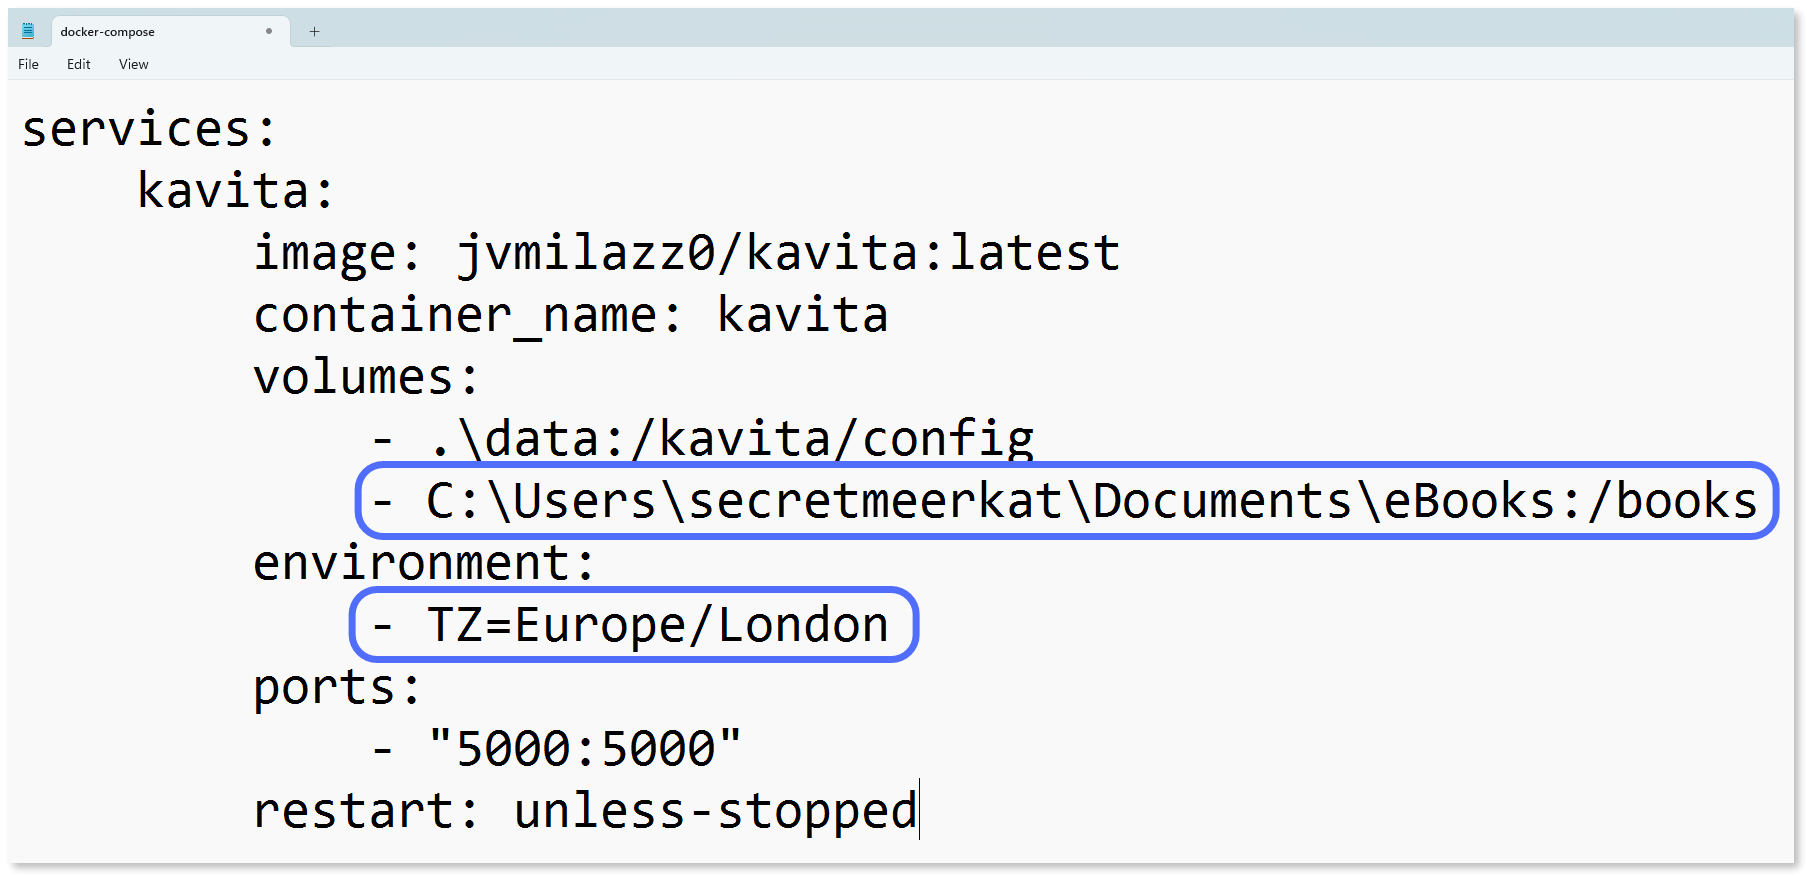Click the .\data:/kavita/config volume entry
Image resolution: width=1807 pixels, height=876 pixels.
point(700,437)
